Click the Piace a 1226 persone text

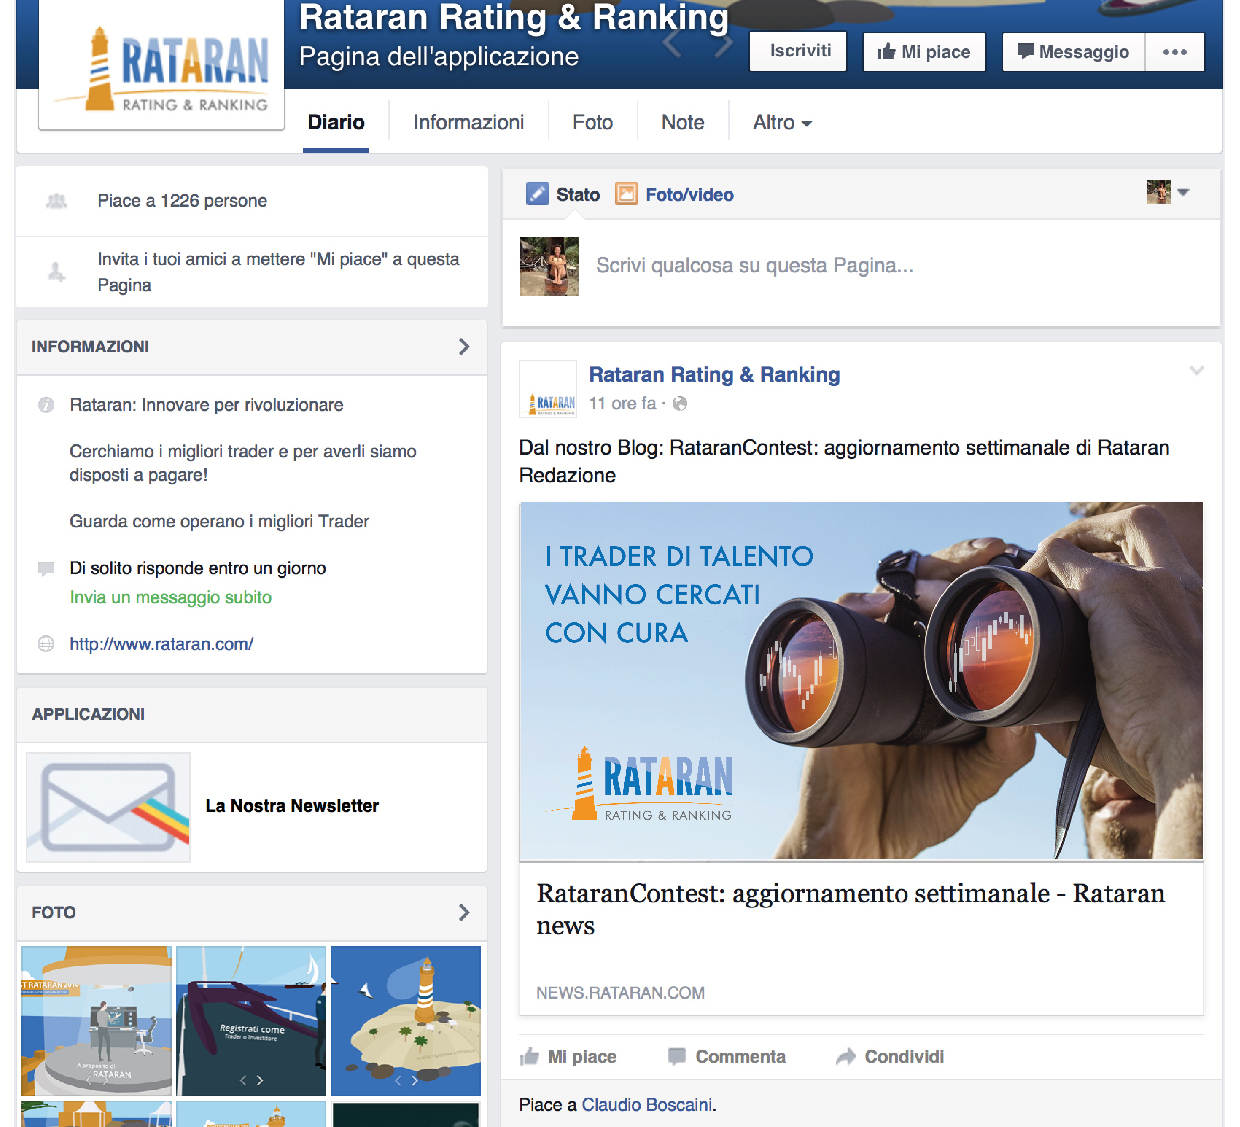pyautogui.click(x=182, y=201)
